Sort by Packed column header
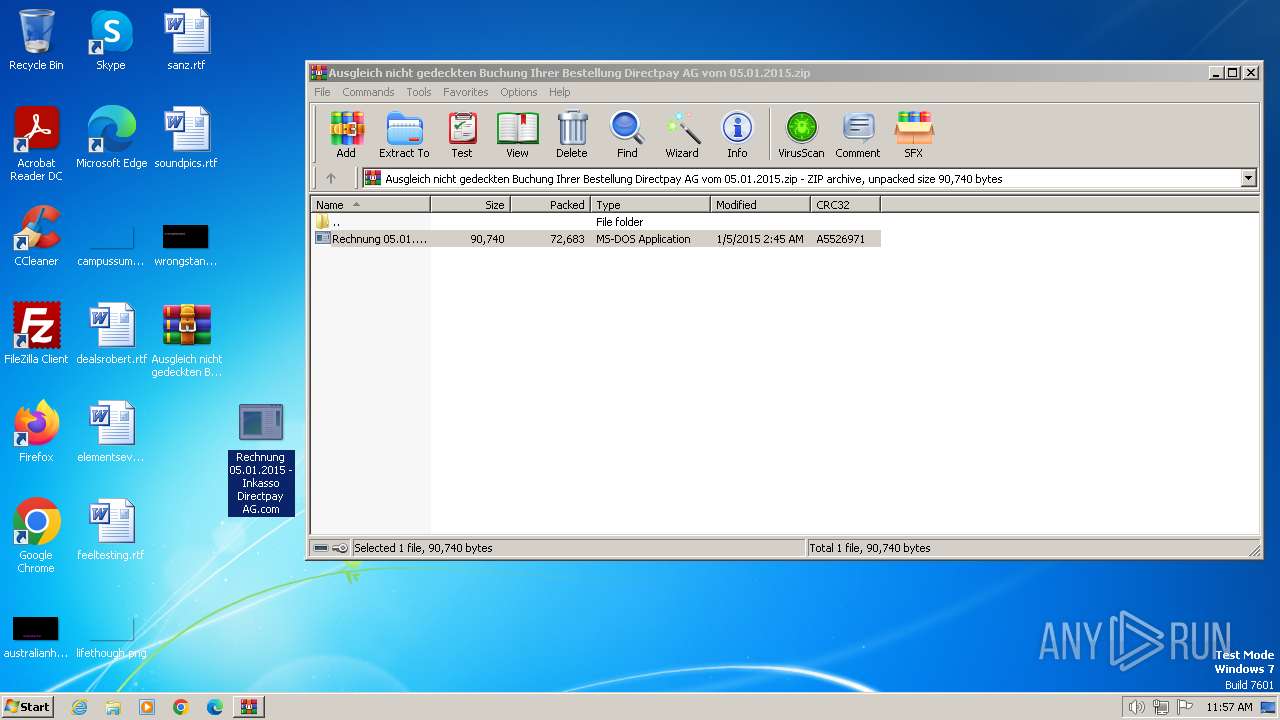The image size is (1280, 720). 550,205
